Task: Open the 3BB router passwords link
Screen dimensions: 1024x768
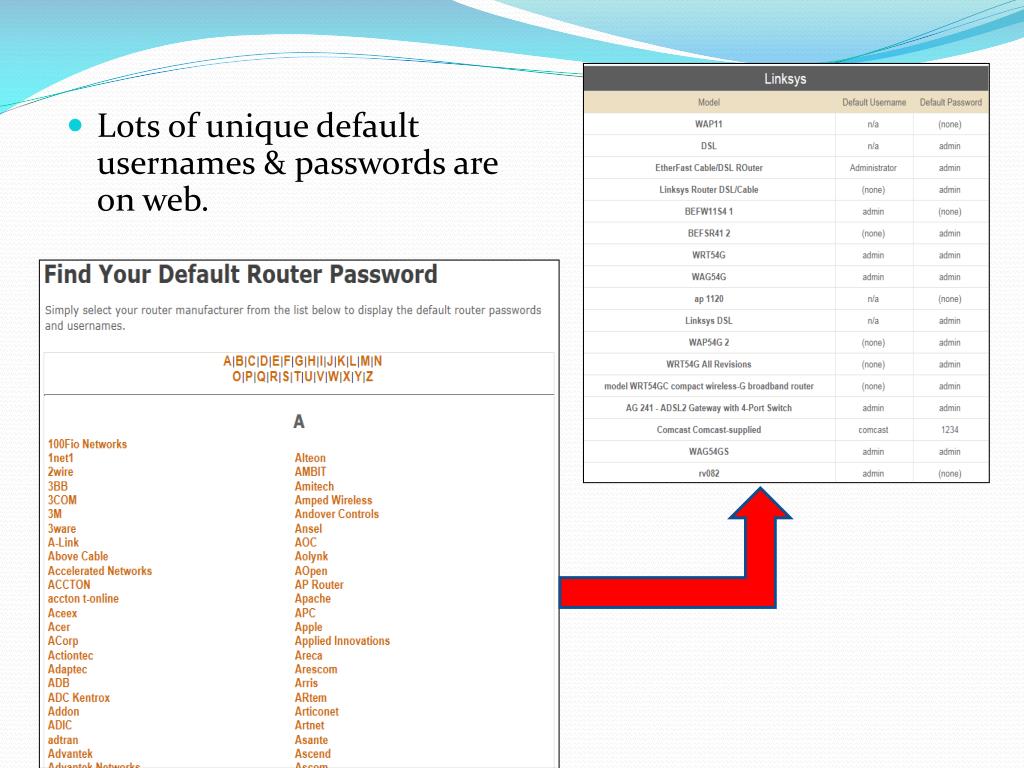Action: pos(57,487)
